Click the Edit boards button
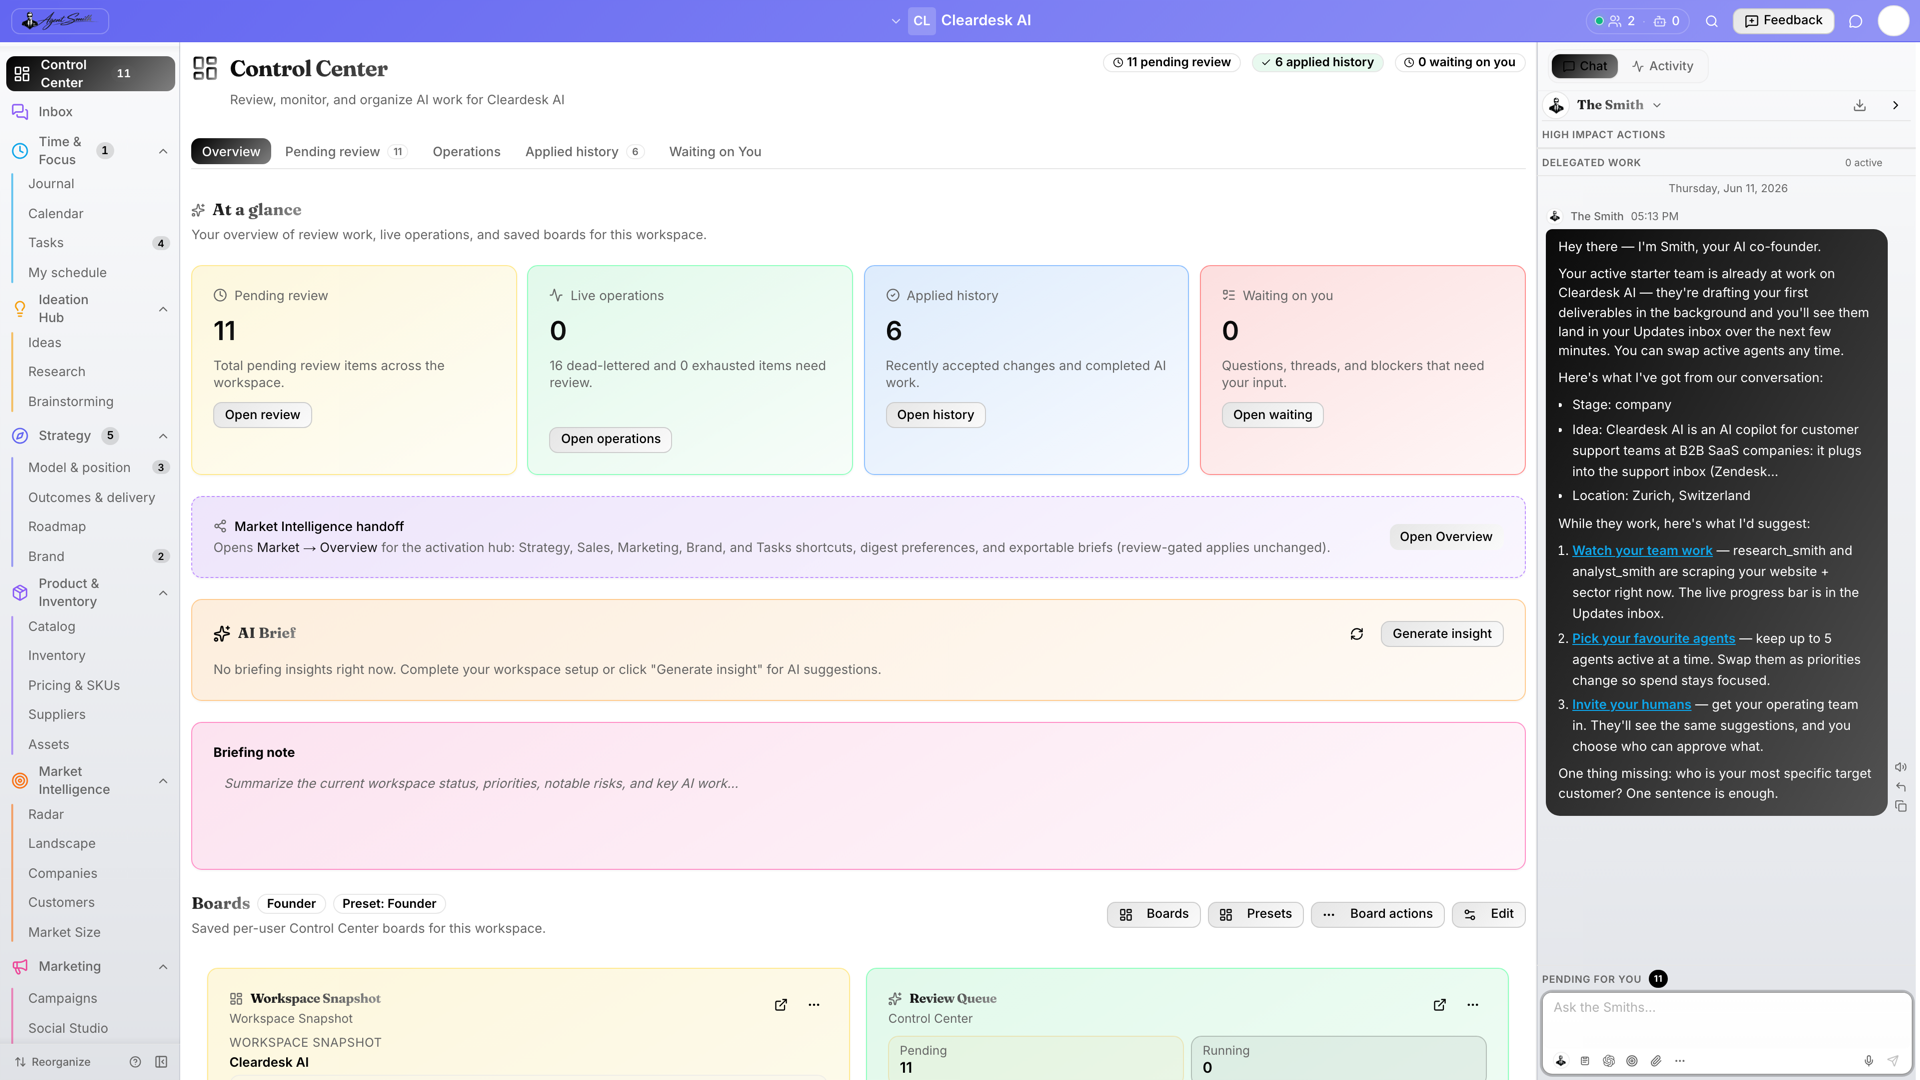This screenshot has height=1080, width=1920. (1489, 914)
